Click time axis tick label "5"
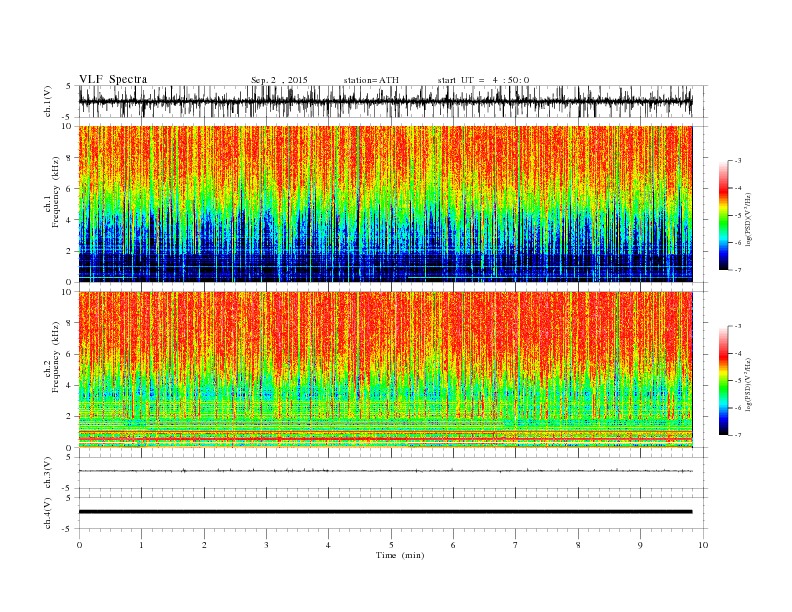Viewport: 792px width, 612px height. tap(391, 545)
